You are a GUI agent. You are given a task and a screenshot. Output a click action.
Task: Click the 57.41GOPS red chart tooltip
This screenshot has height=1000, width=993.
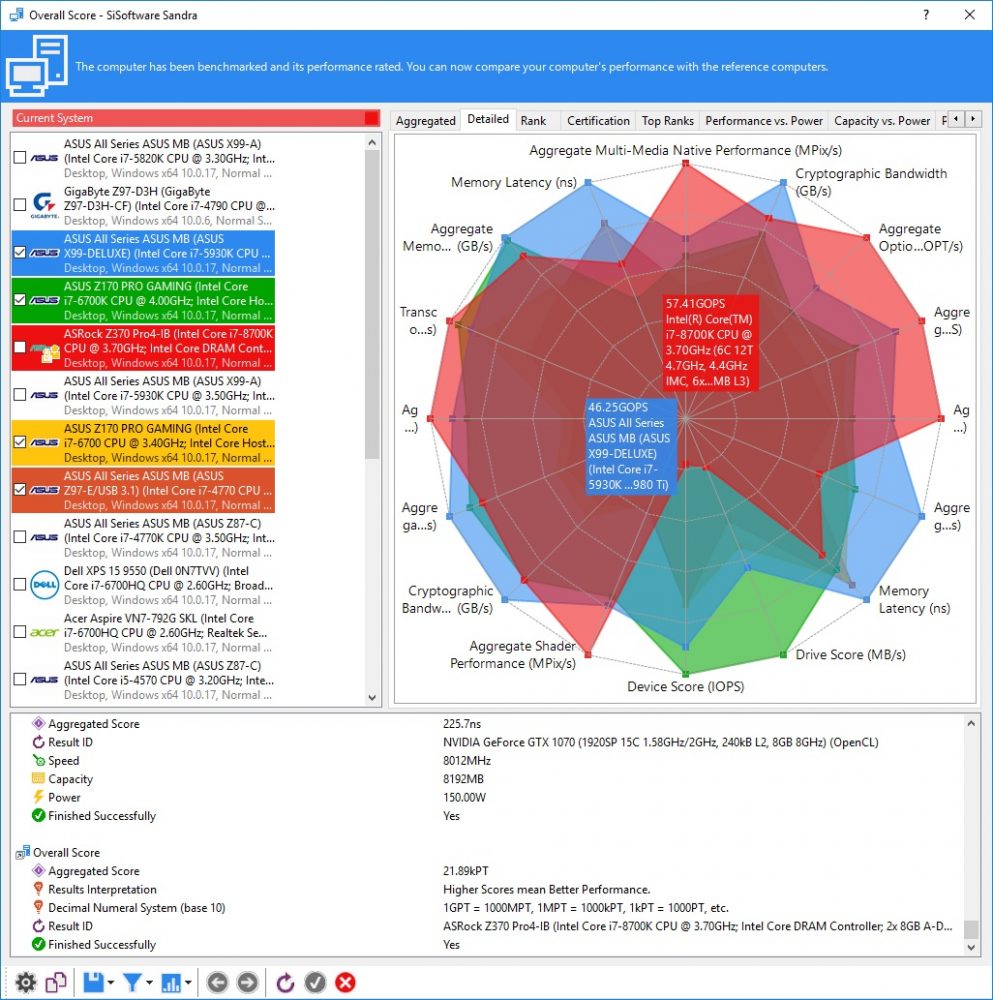tap(710, 342)
